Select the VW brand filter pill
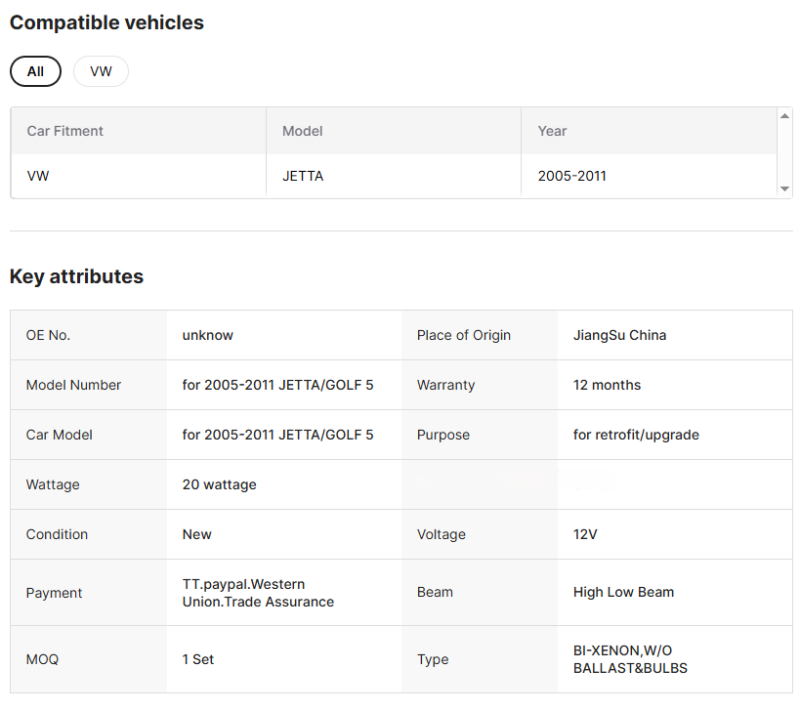800x711 pixels. [101, 71]
